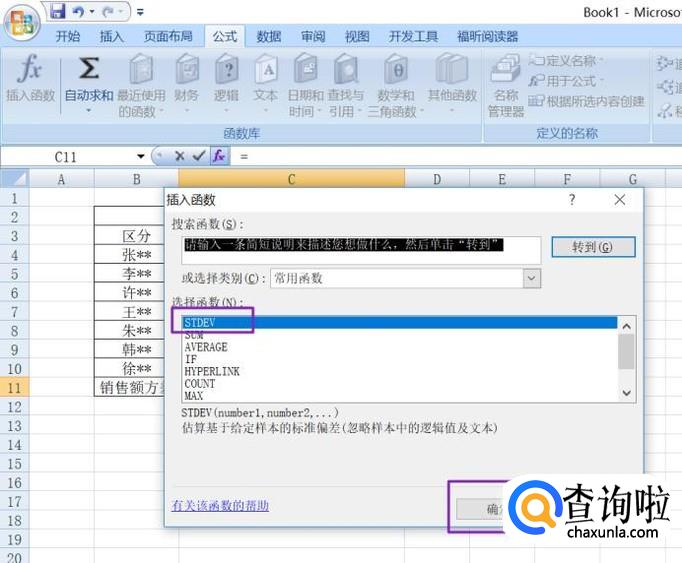Image resolution: width=682 pixels, height=563 pixels.
Task: Open the 名称管理器
Action: pyautogui.click(x=506, y=85)
